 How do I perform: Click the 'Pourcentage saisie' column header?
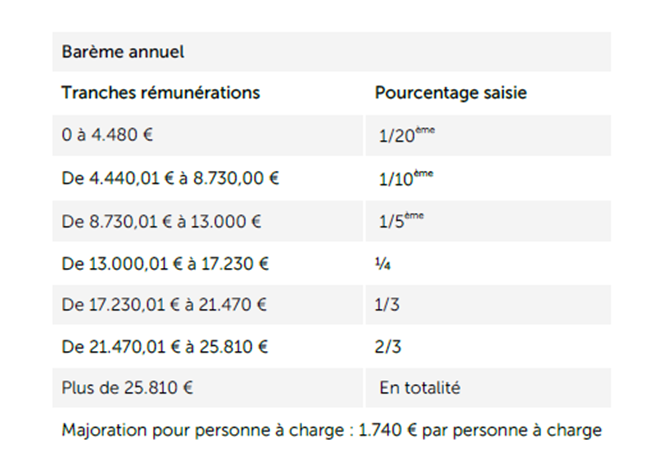click(x=451, y=93)
